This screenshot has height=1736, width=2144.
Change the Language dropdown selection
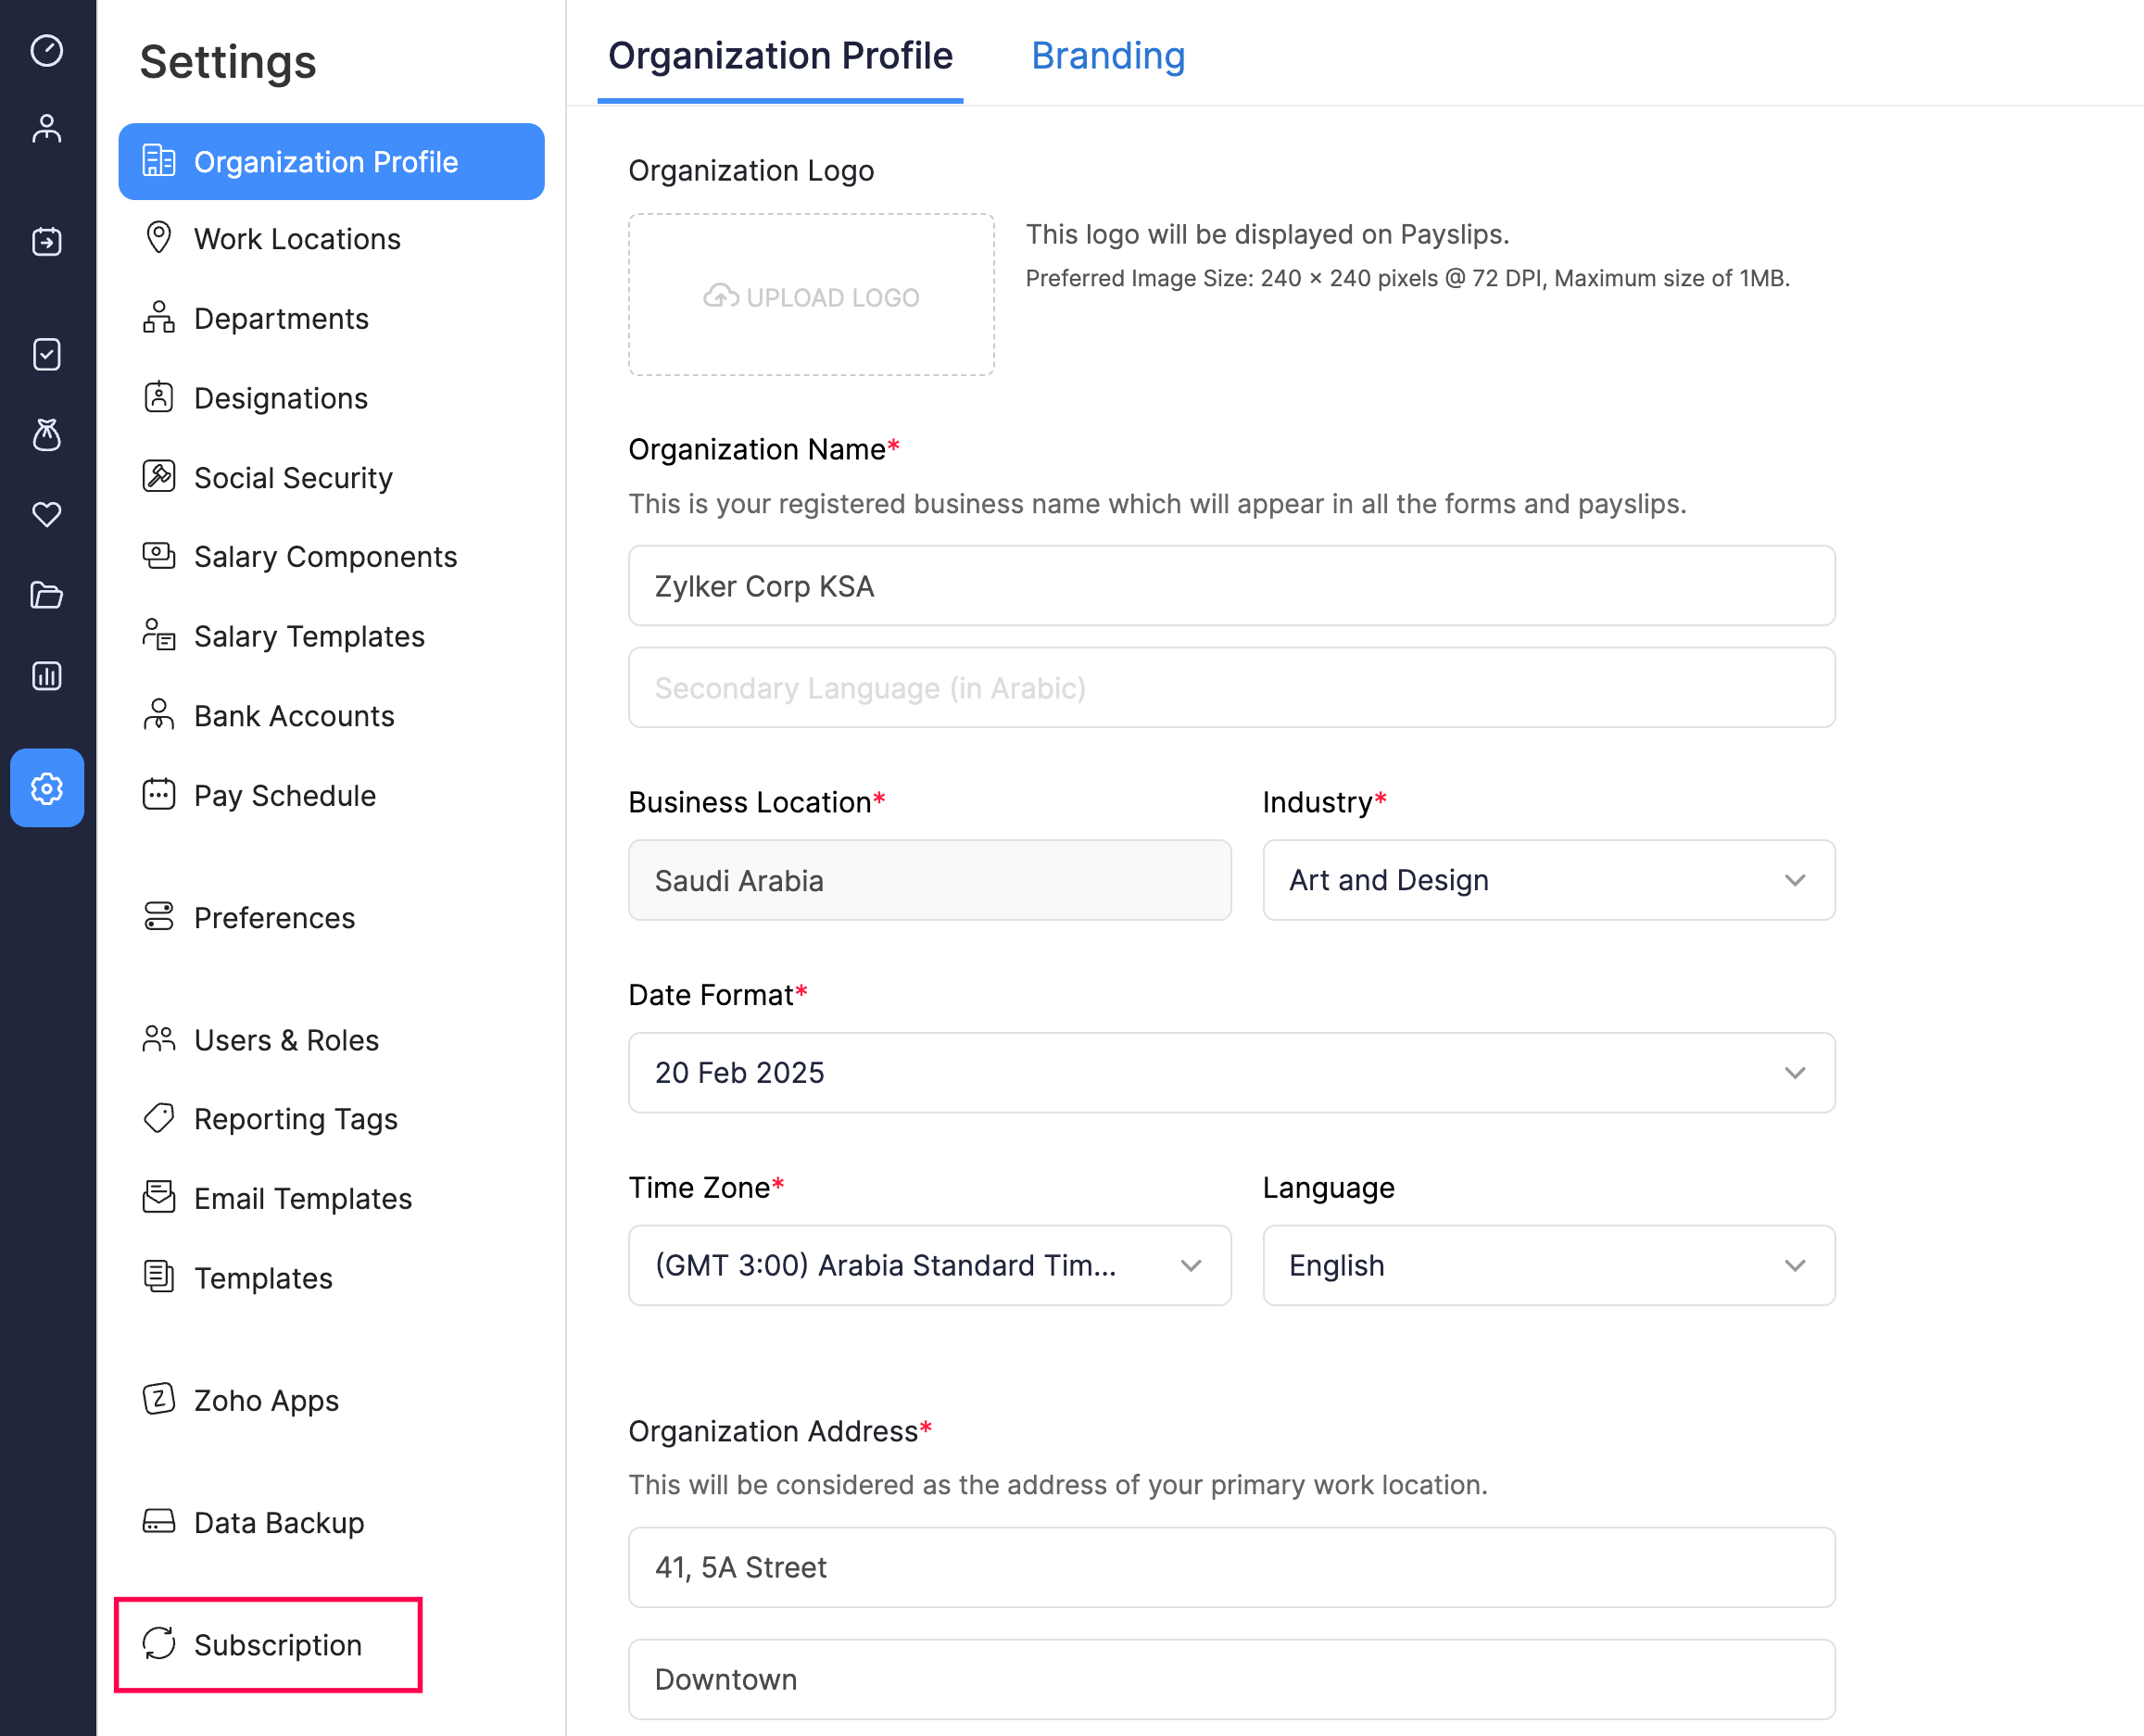coord(1548,1265)
